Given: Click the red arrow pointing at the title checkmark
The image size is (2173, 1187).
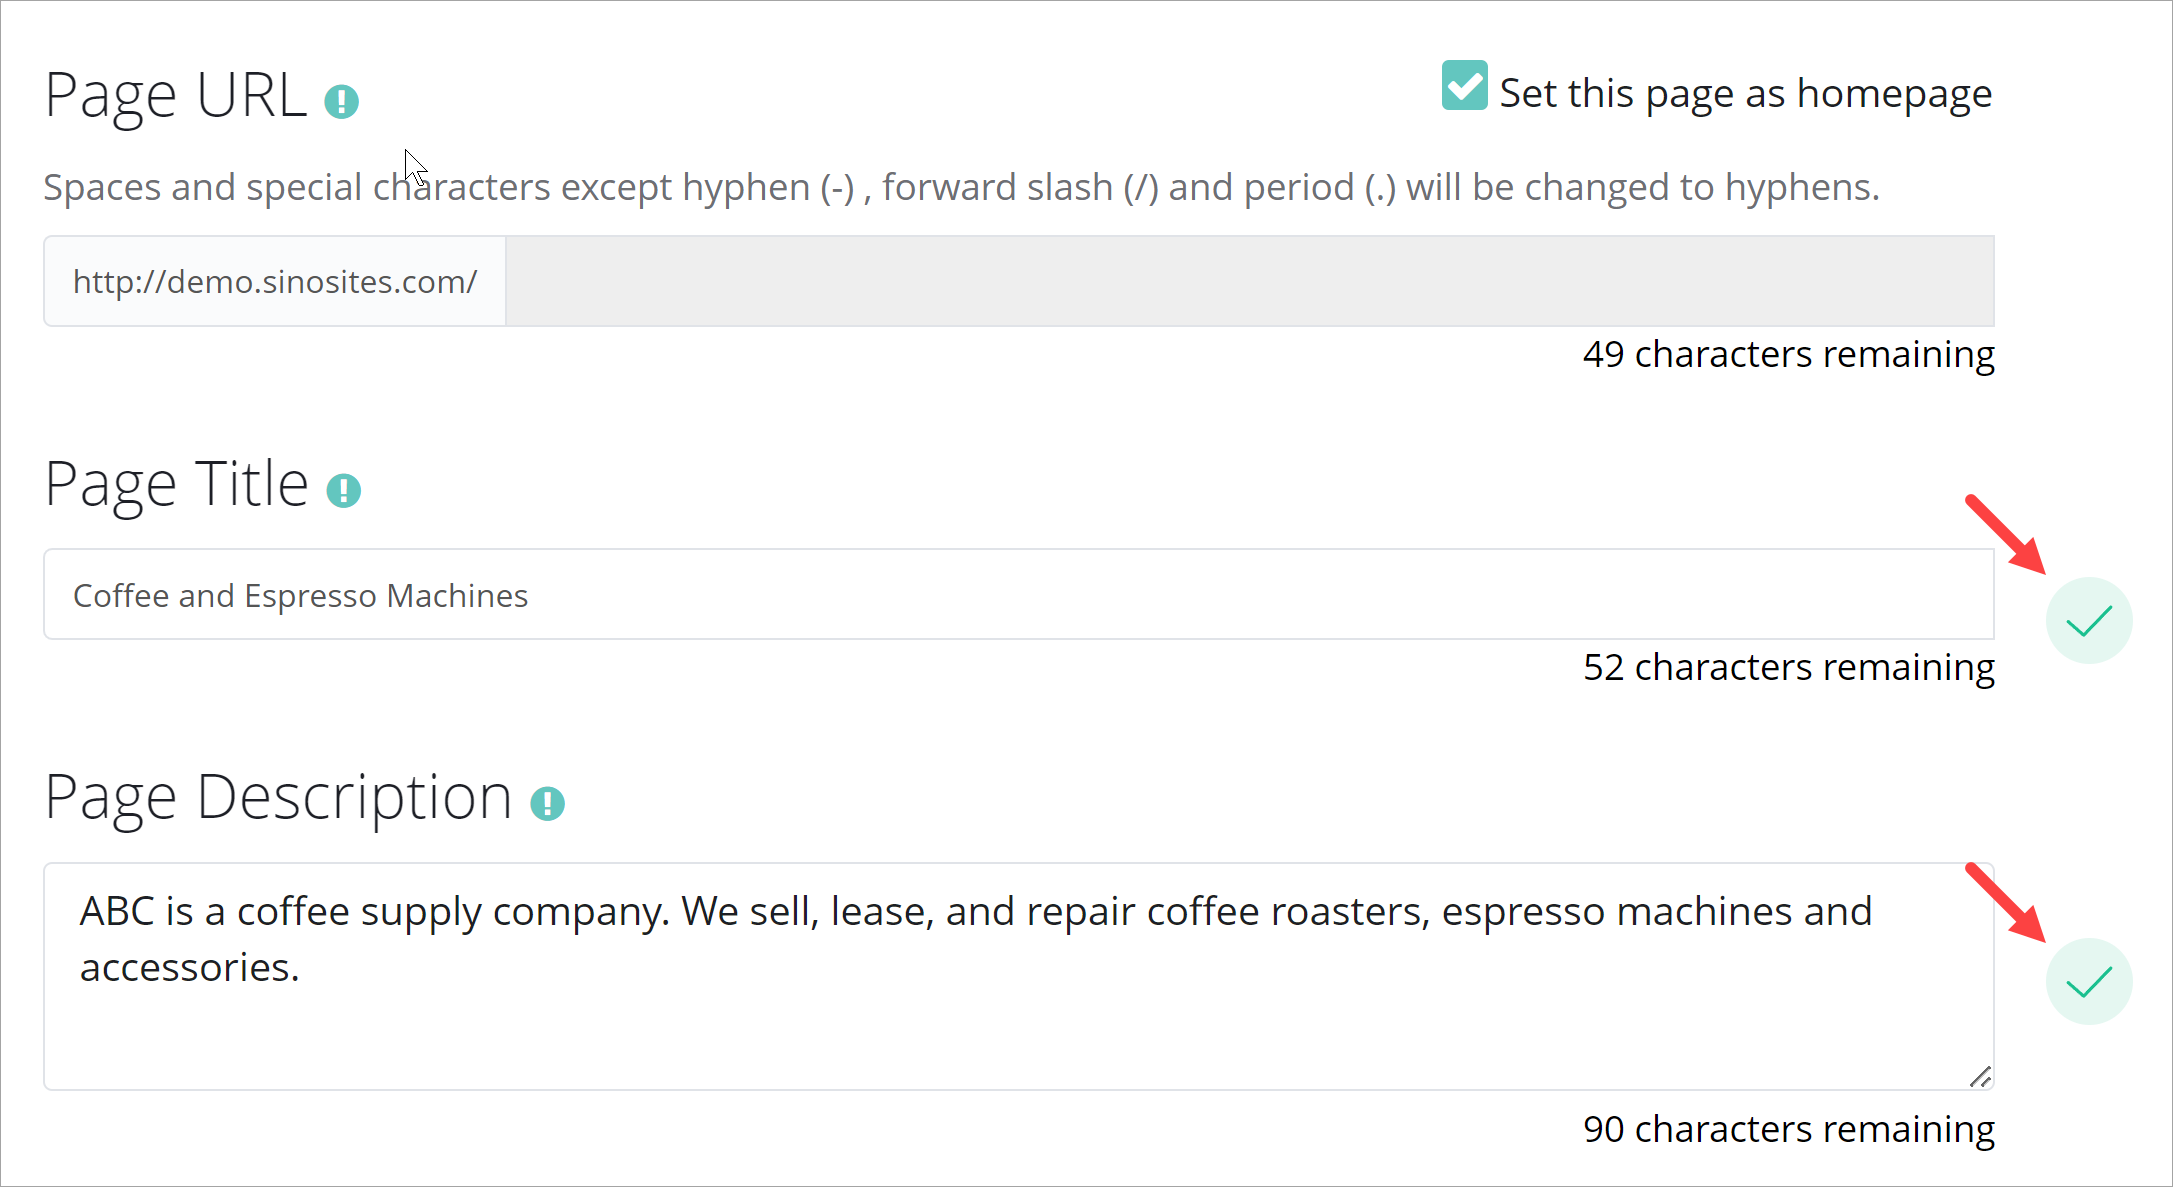Looking at the screenshot, I should click(x=2005, y=535).
